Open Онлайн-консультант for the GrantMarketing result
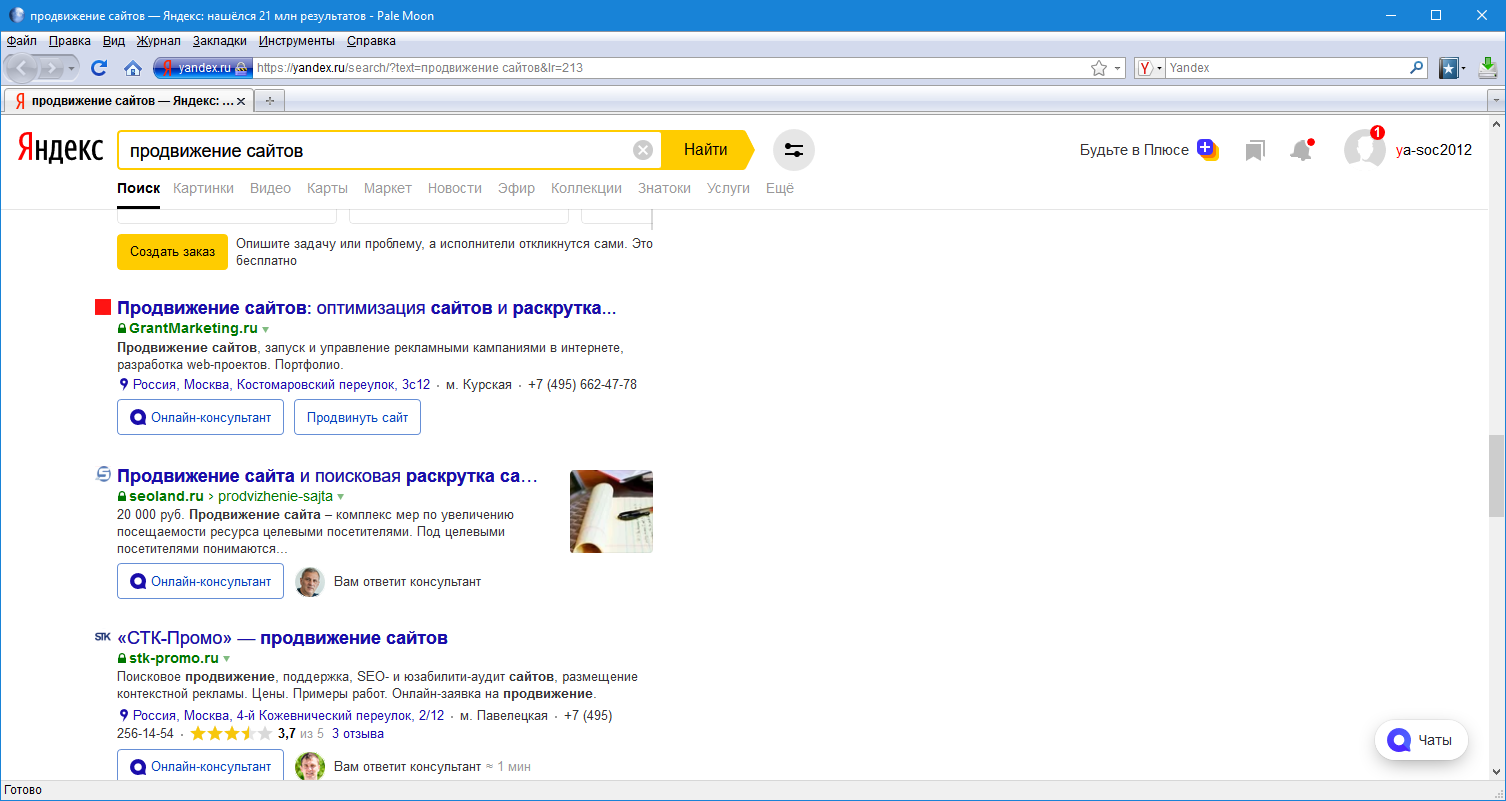 [200, 418]
